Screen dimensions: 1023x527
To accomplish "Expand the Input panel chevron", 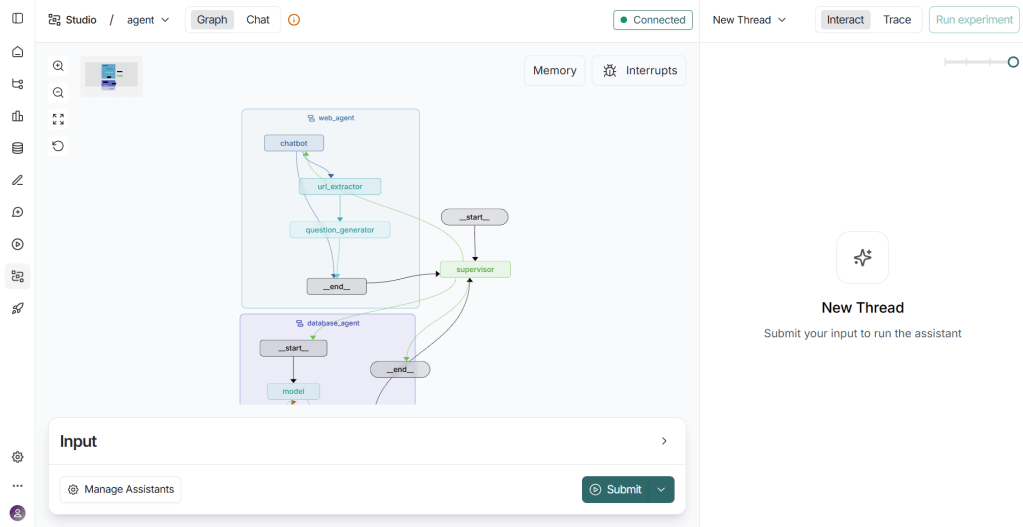I will coord(664,441).
